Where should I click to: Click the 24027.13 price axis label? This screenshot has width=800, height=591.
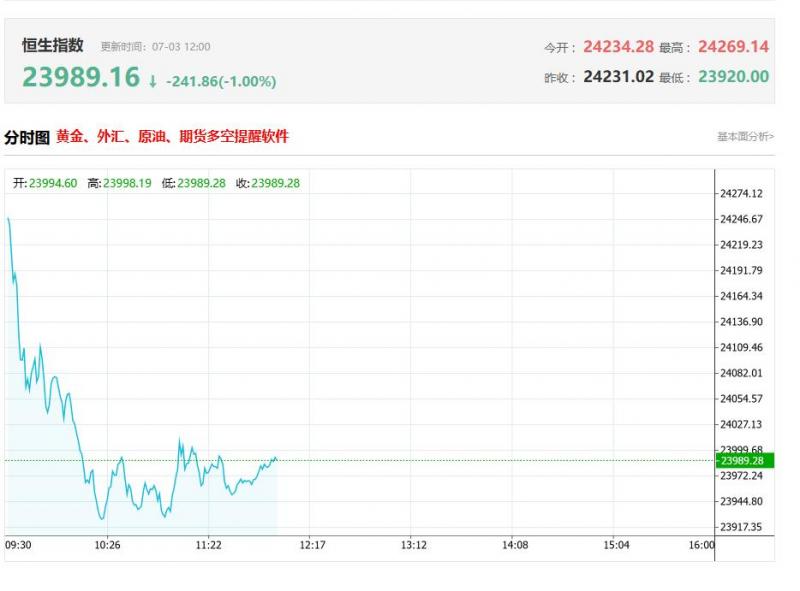[741, 424]
